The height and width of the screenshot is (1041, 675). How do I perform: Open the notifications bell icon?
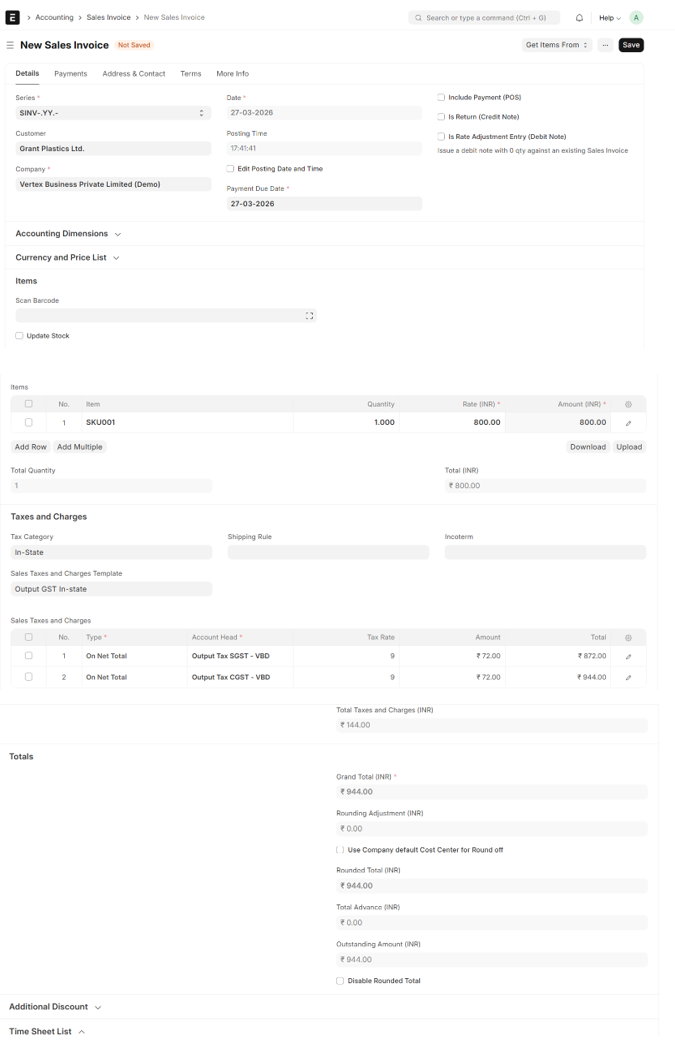click(x=579, y=18)
